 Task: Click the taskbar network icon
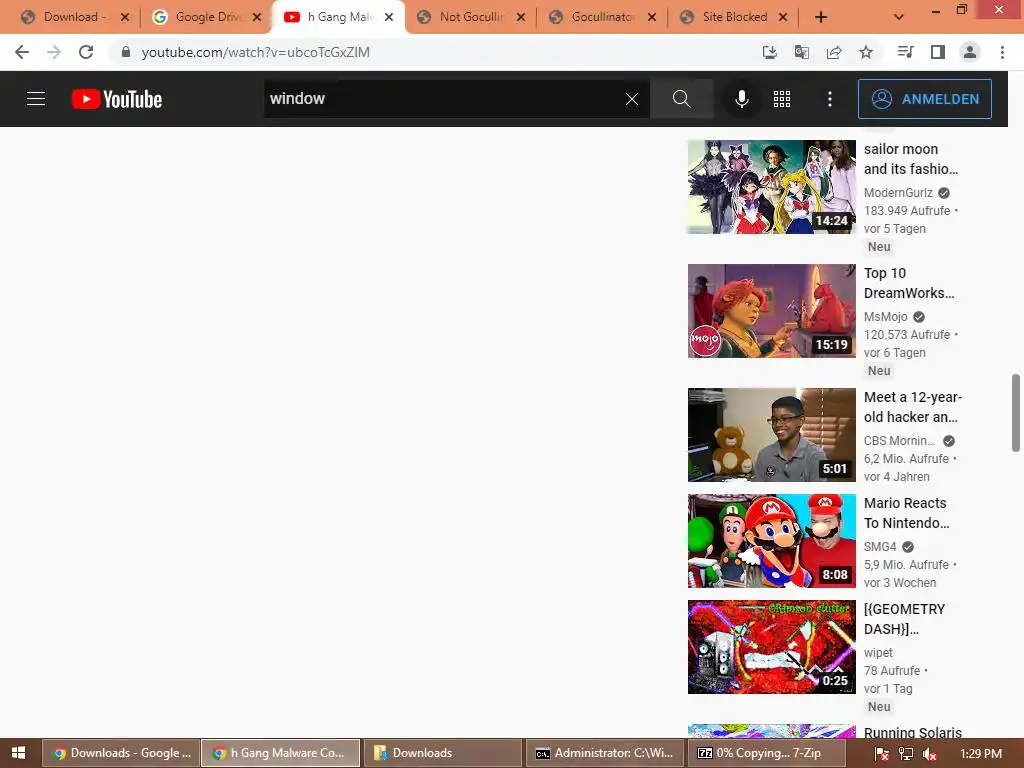906,754
